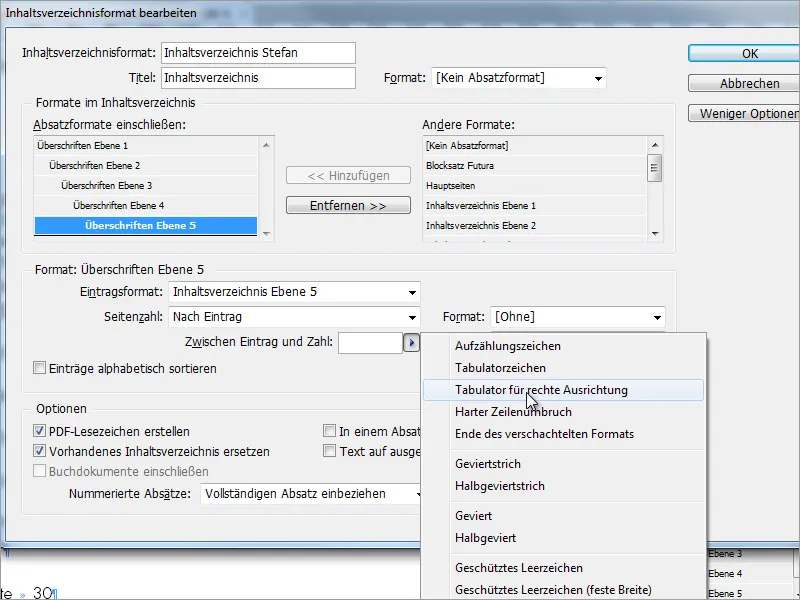Select Inhaltsverzeichnis Ebene 2 in Andere Formate

(535, 226)
